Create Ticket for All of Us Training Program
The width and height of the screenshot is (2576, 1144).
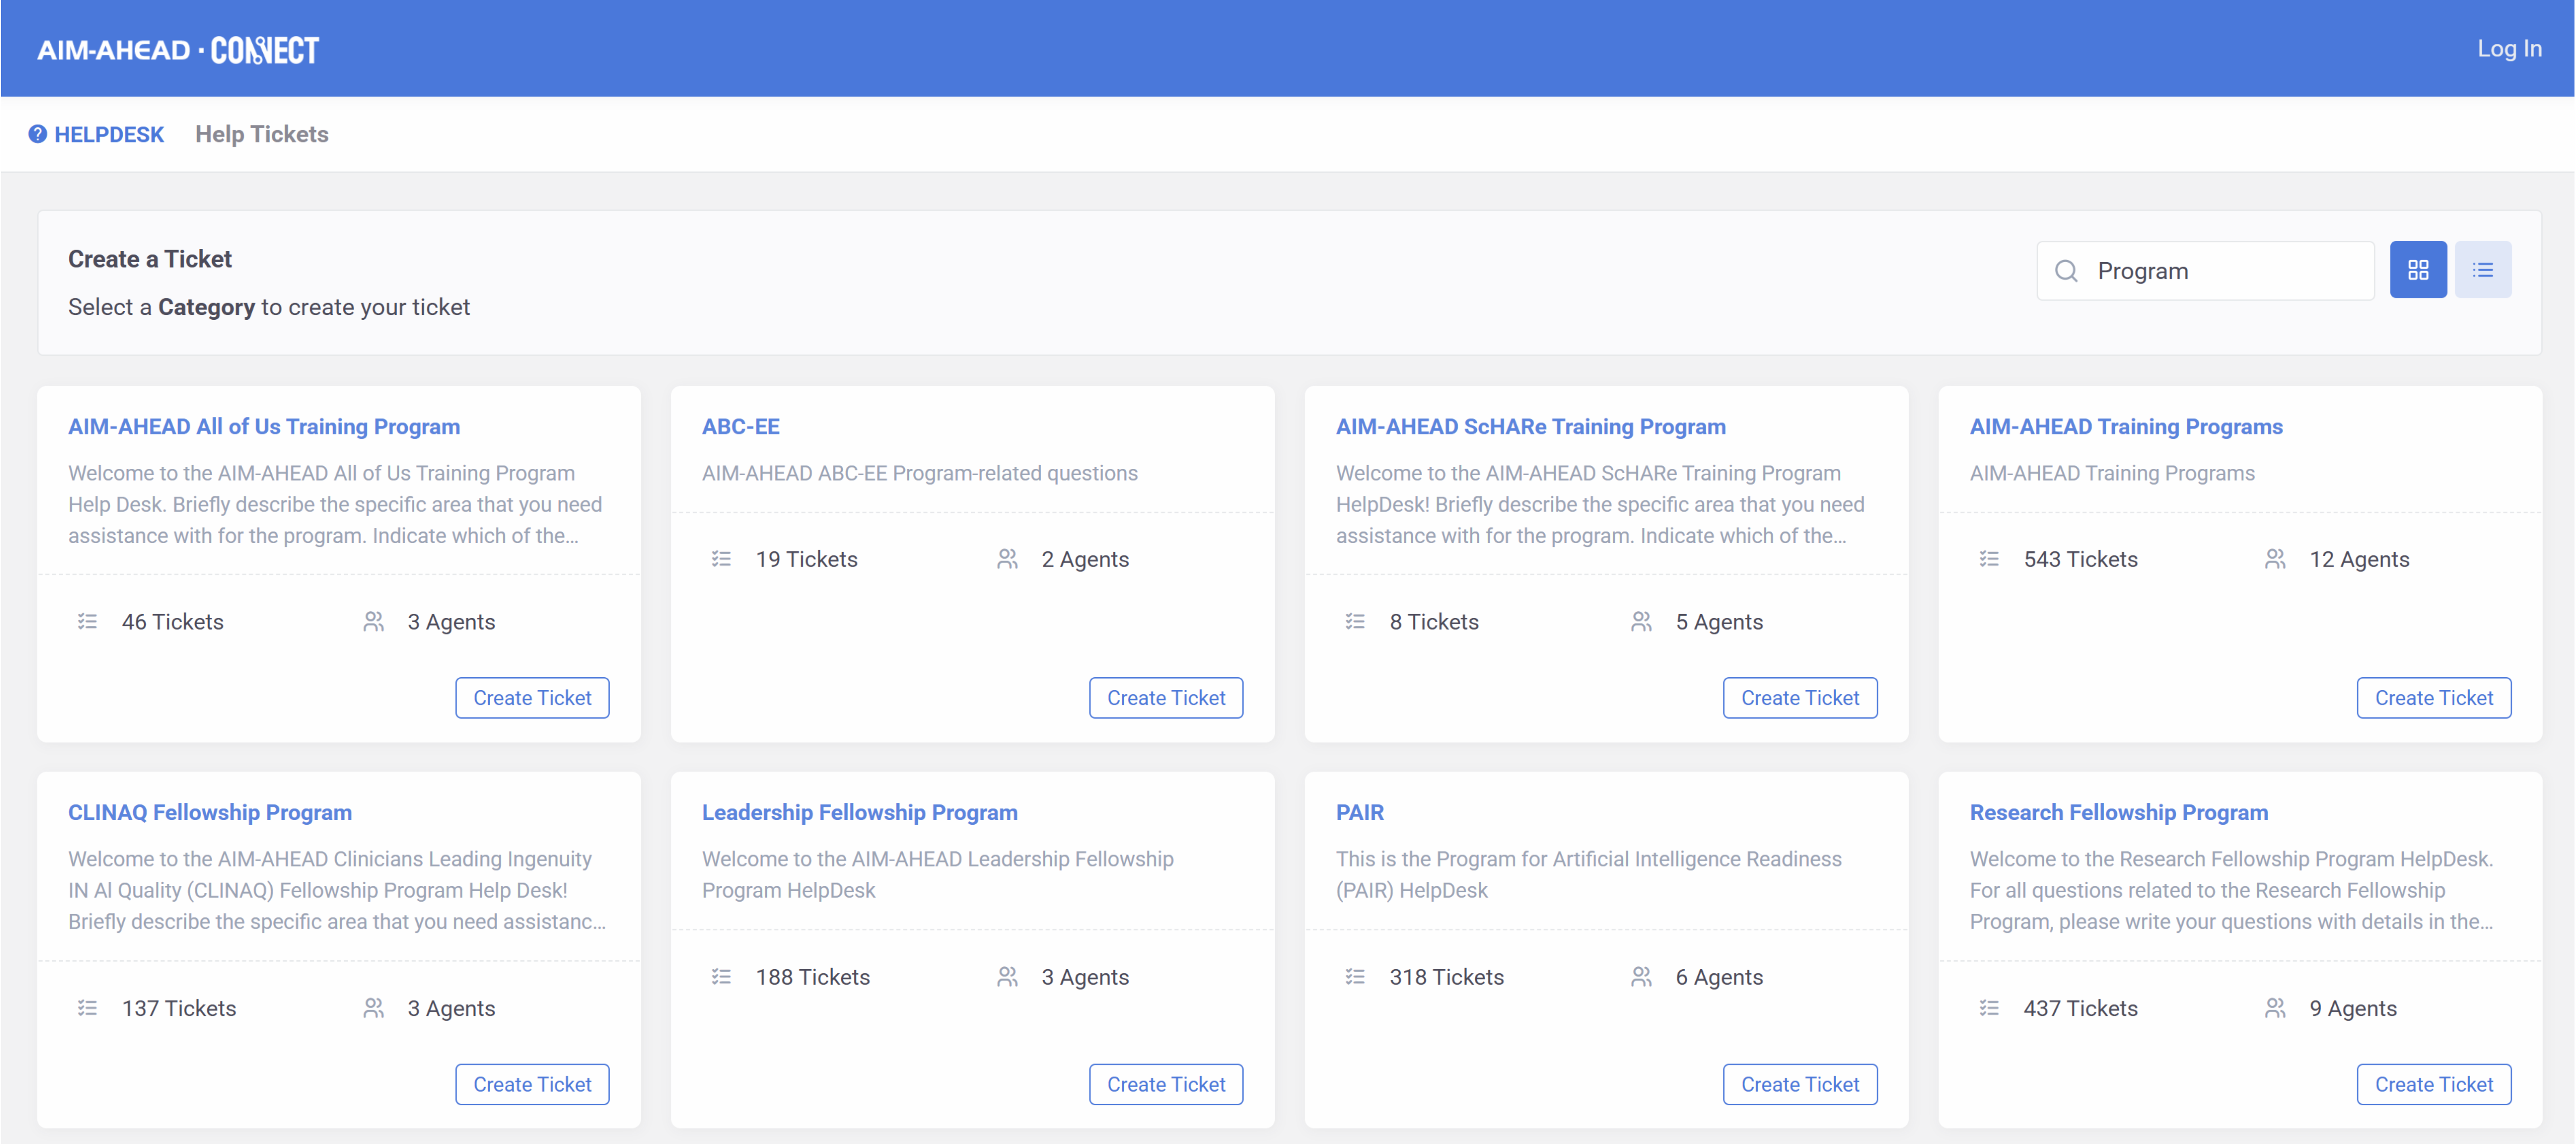532,698
